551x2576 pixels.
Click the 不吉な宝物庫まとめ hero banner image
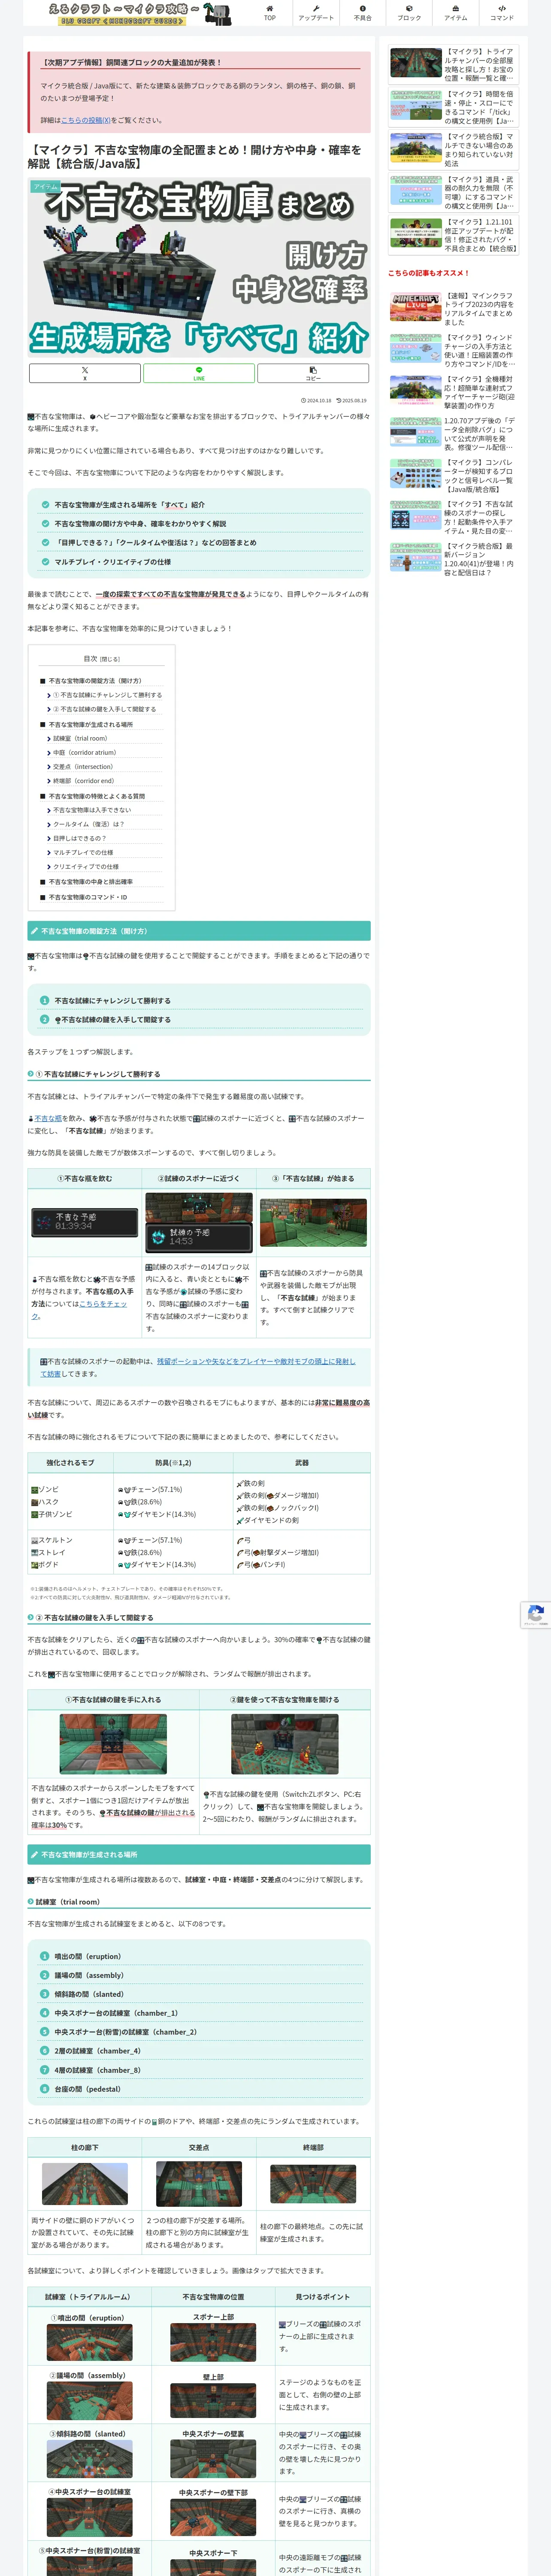[199, 268]
